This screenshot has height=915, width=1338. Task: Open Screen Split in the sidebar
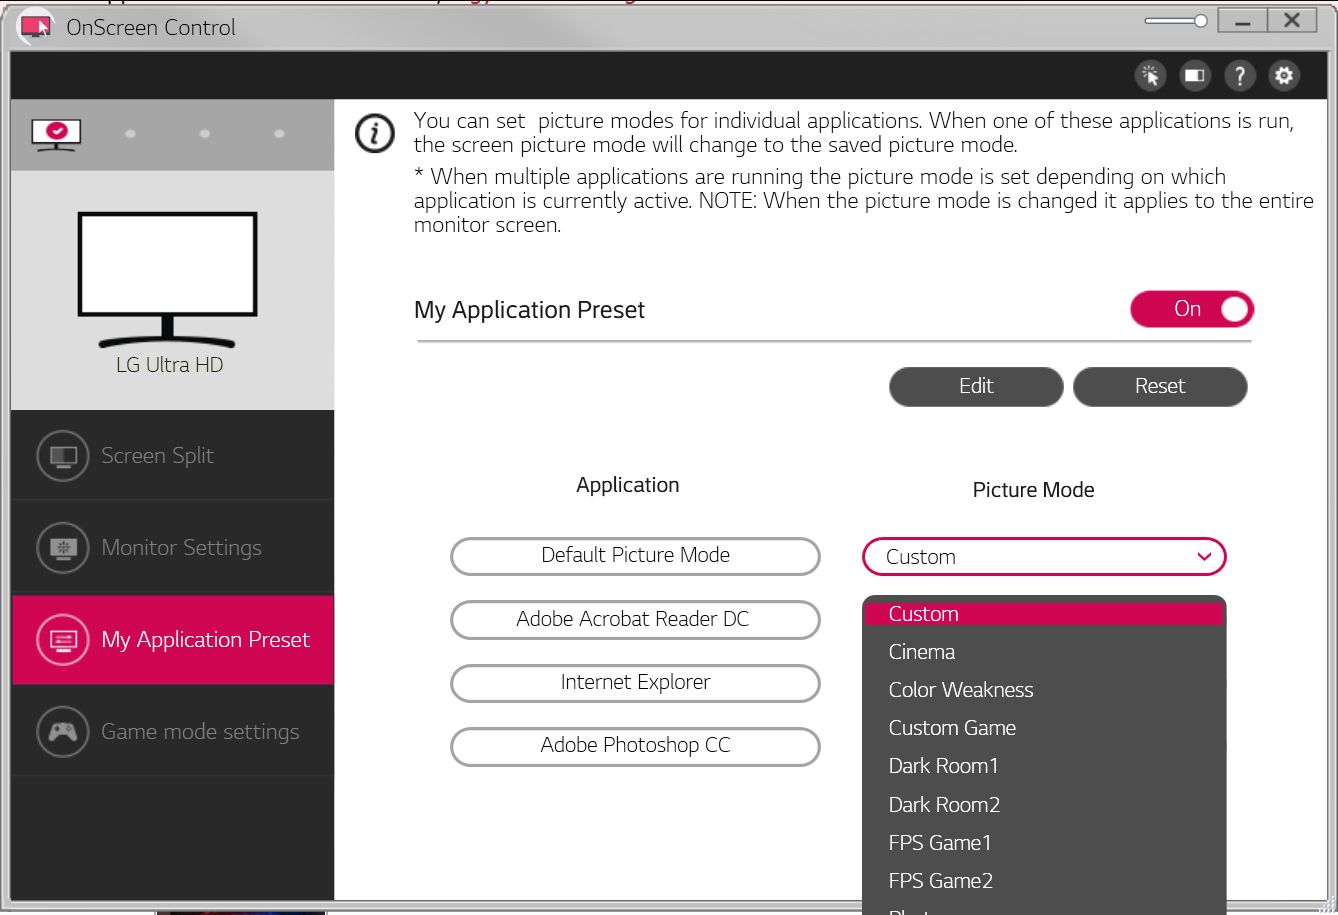172,456
